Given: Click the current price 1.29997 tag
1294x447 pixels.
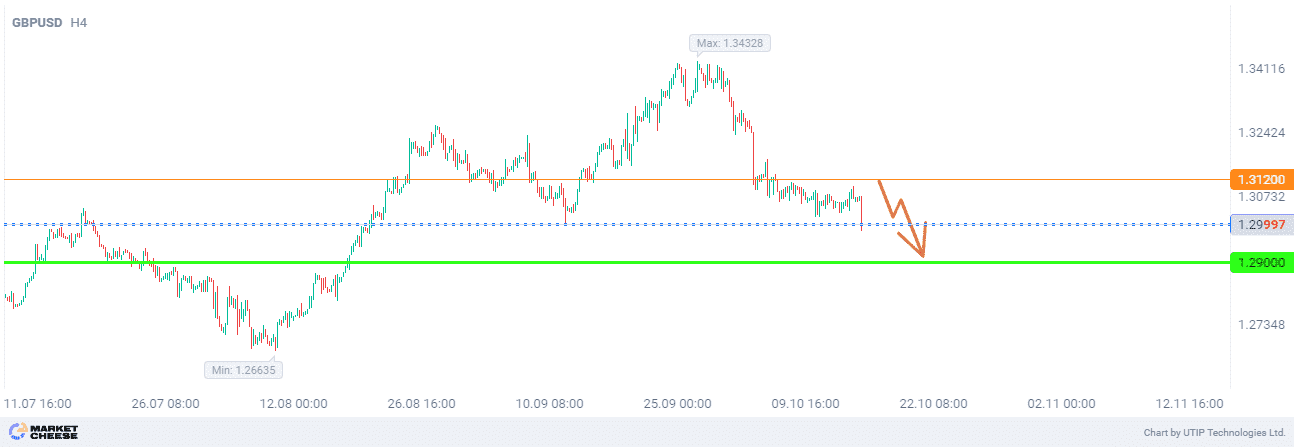Looking at the screenshot, I should coord(1262,224).
